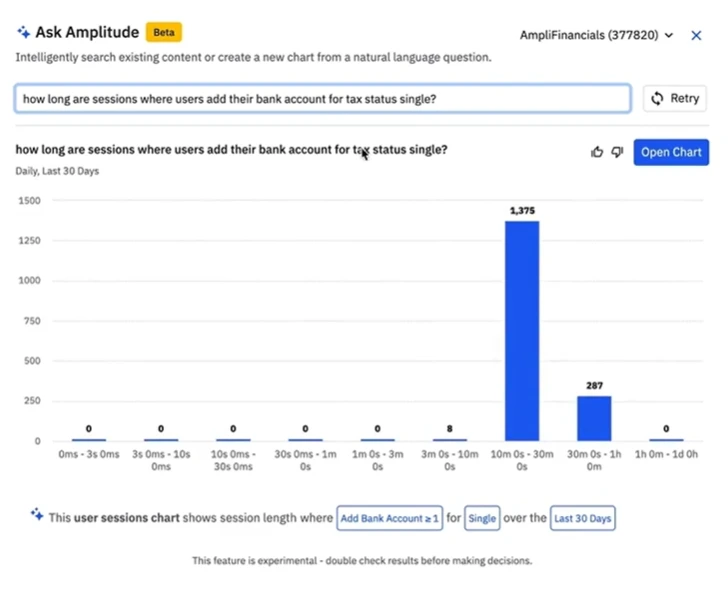The height and width of the screenshot is (591, 728).
Task: Click the 30m 0s - 1h 0m axis label
Action: [594, 460]
